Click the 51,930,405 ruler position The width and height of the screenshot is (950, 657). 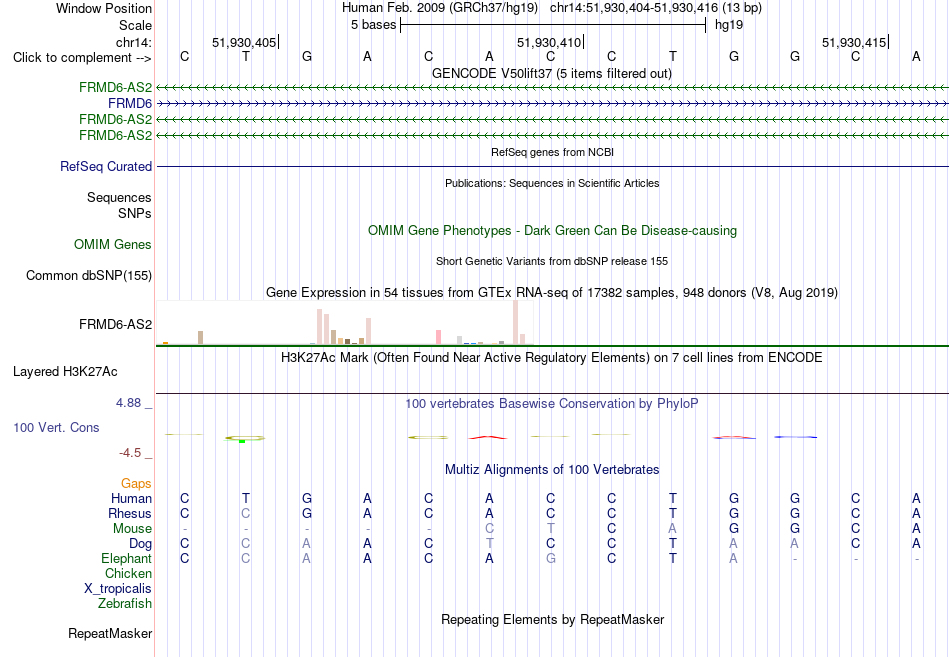click(244, 42)
